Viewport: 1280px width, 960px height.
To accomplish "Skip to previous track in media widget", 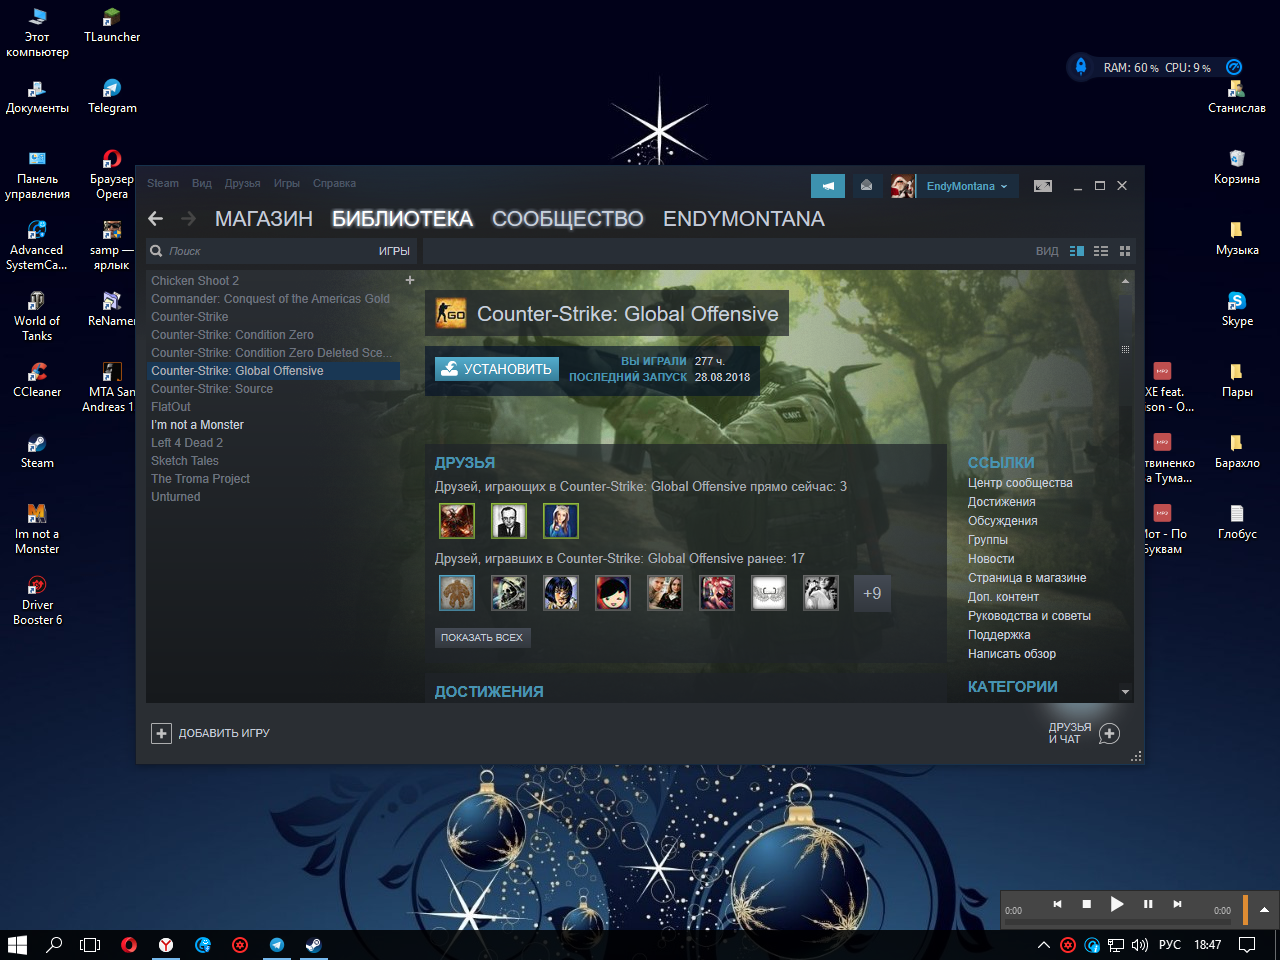I will (x=1057, y=904).
